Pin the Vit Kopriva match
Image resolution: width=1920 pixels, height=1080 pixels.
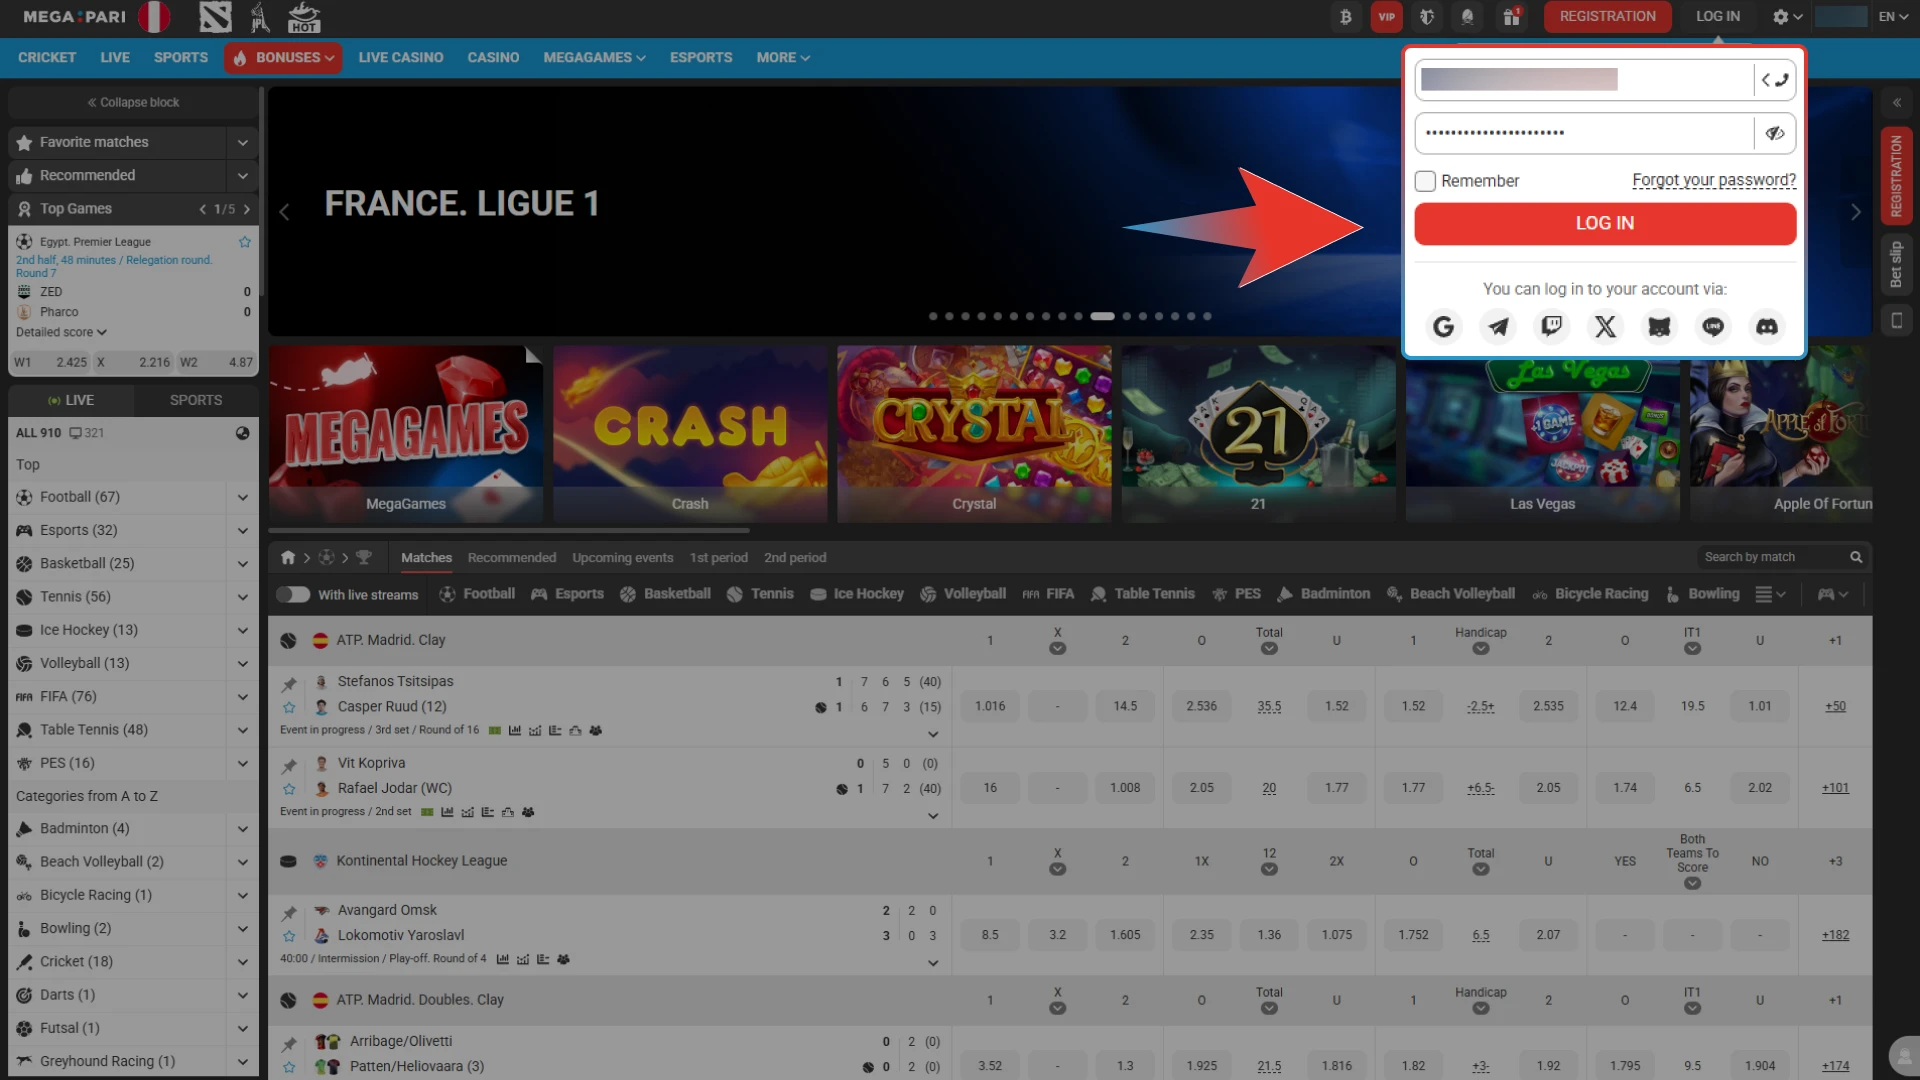point(289,766)
